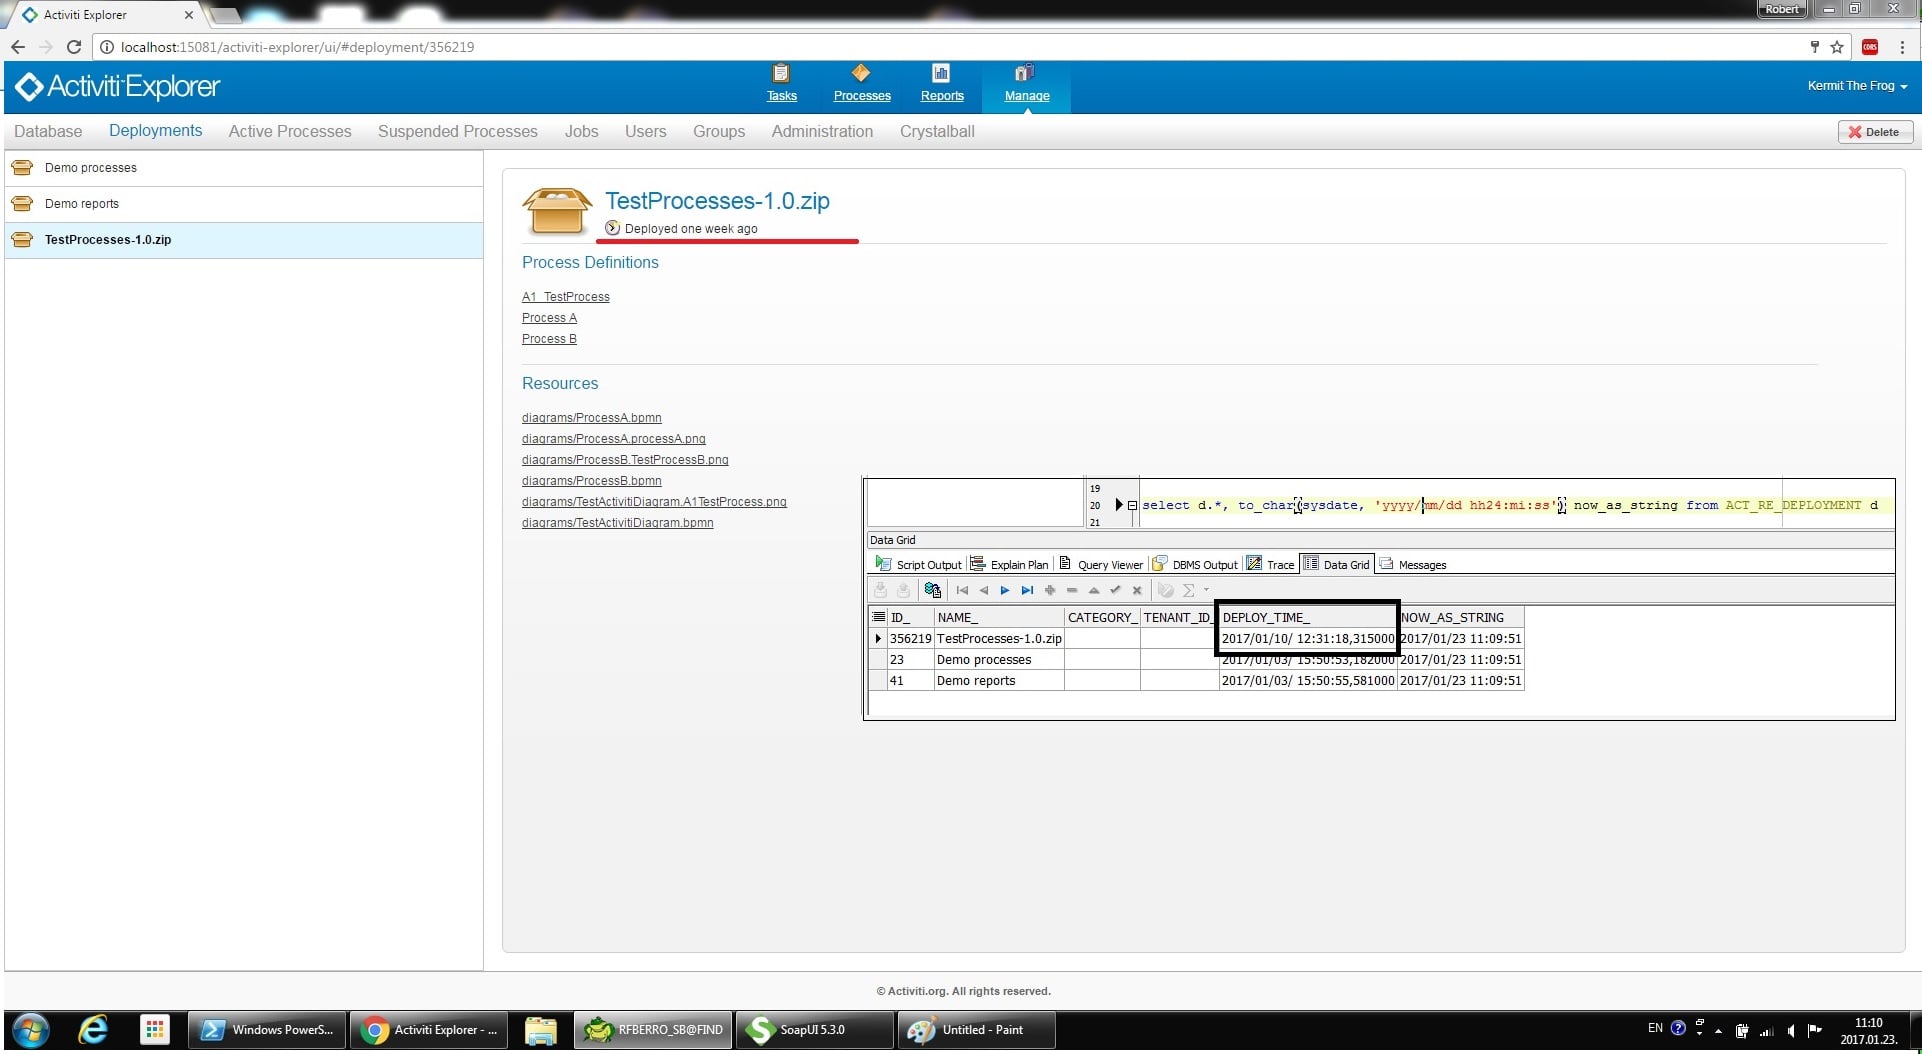Launch Internet Explorer from the taskbar

tap(93, 1030)
